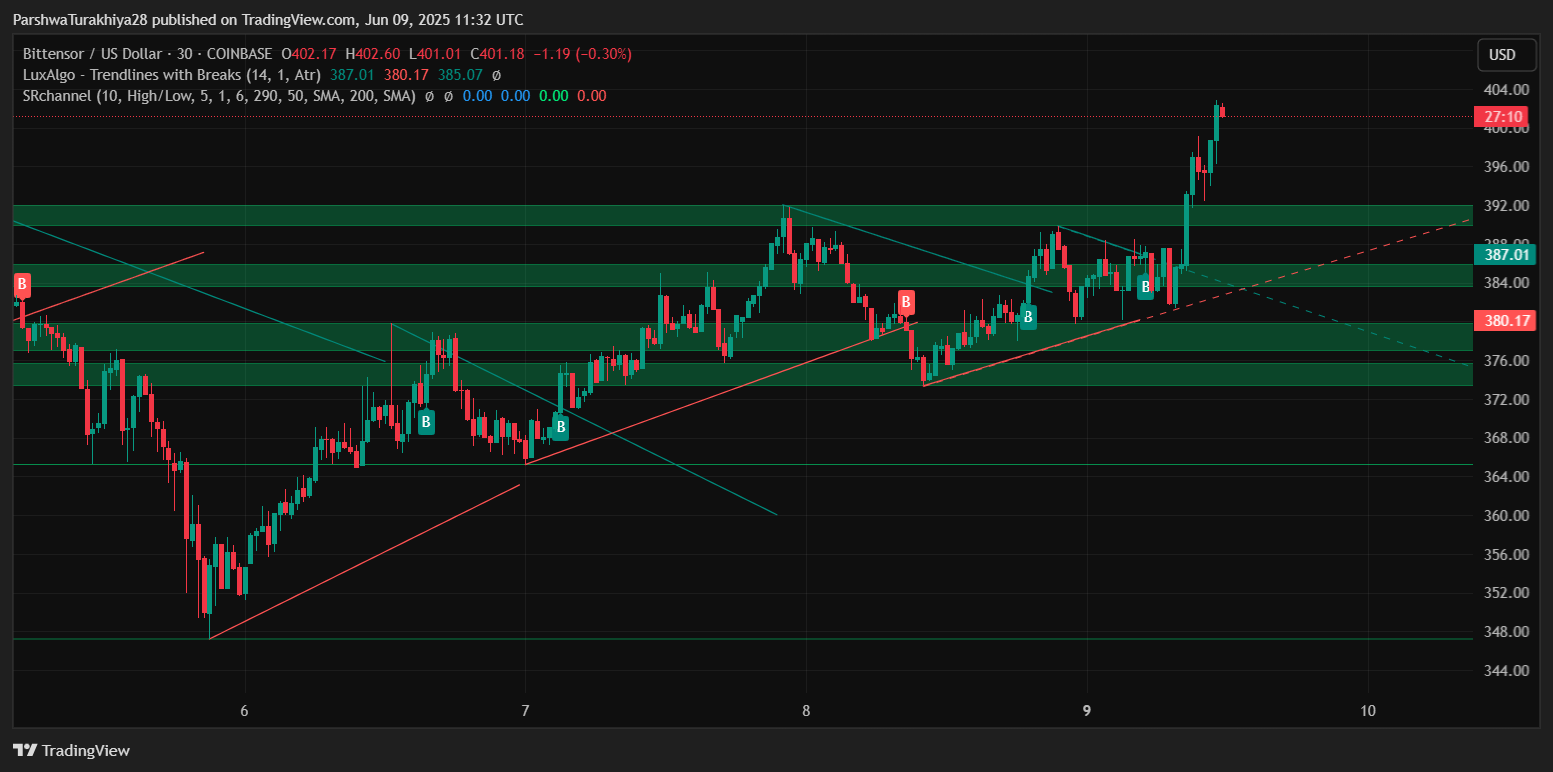The image size is (1553, 772).
Task: Click the 392.00 price scale label
Action: coord(1506,206)
